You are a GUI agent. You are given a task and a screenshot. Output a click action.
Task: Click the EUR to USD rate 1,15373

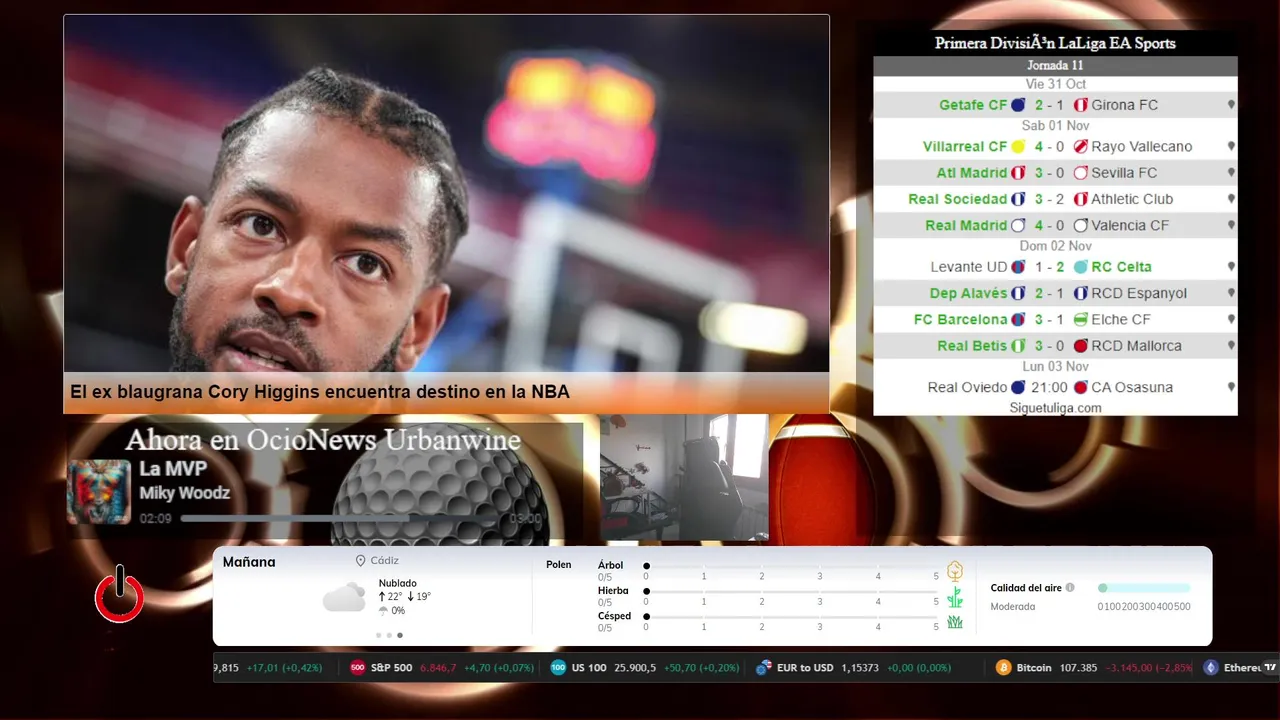(860, 668)
